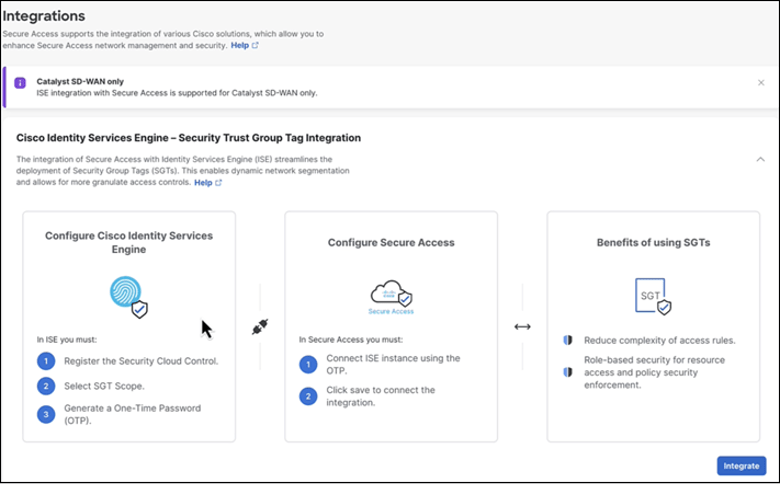Click 'Click save to connect the integration.' text
This screenshot has width=780, height=485.
click(x=381, y=396)
